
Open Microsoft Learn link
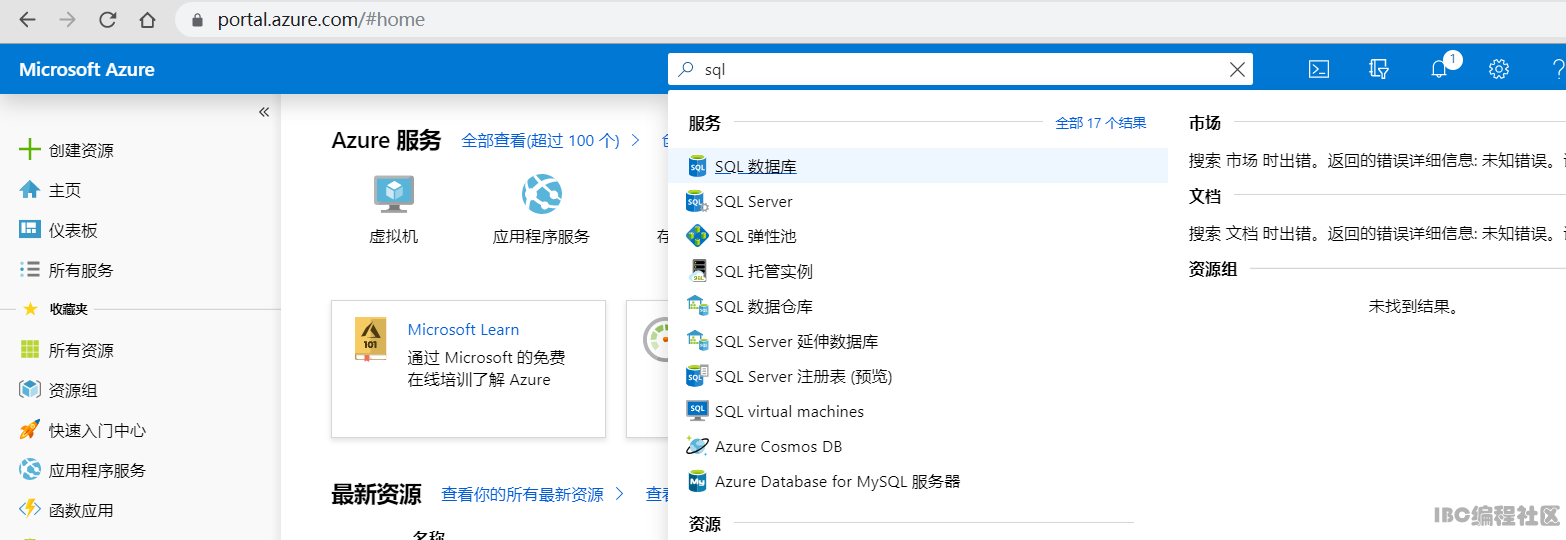[x=463, y=329]
